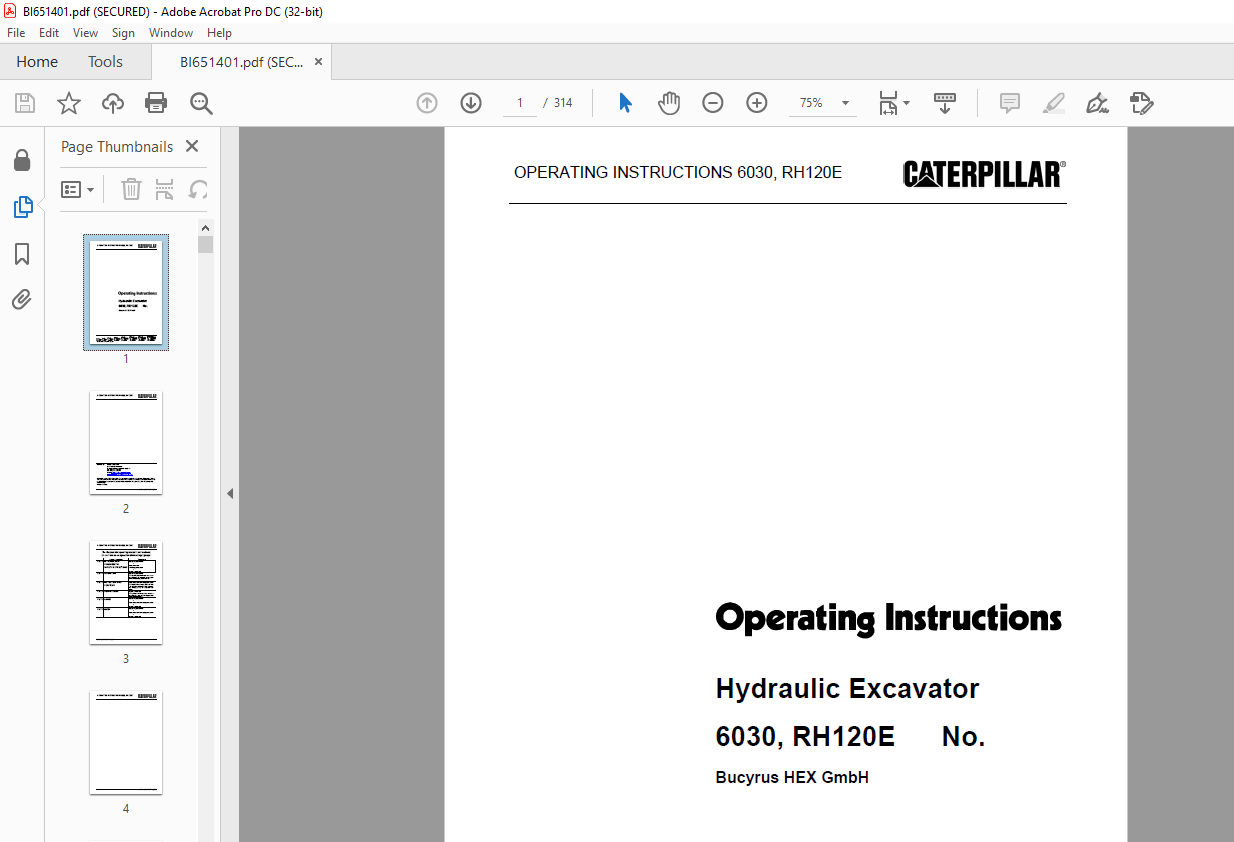Select page 2 thumbnail

(x=126, y=442)
